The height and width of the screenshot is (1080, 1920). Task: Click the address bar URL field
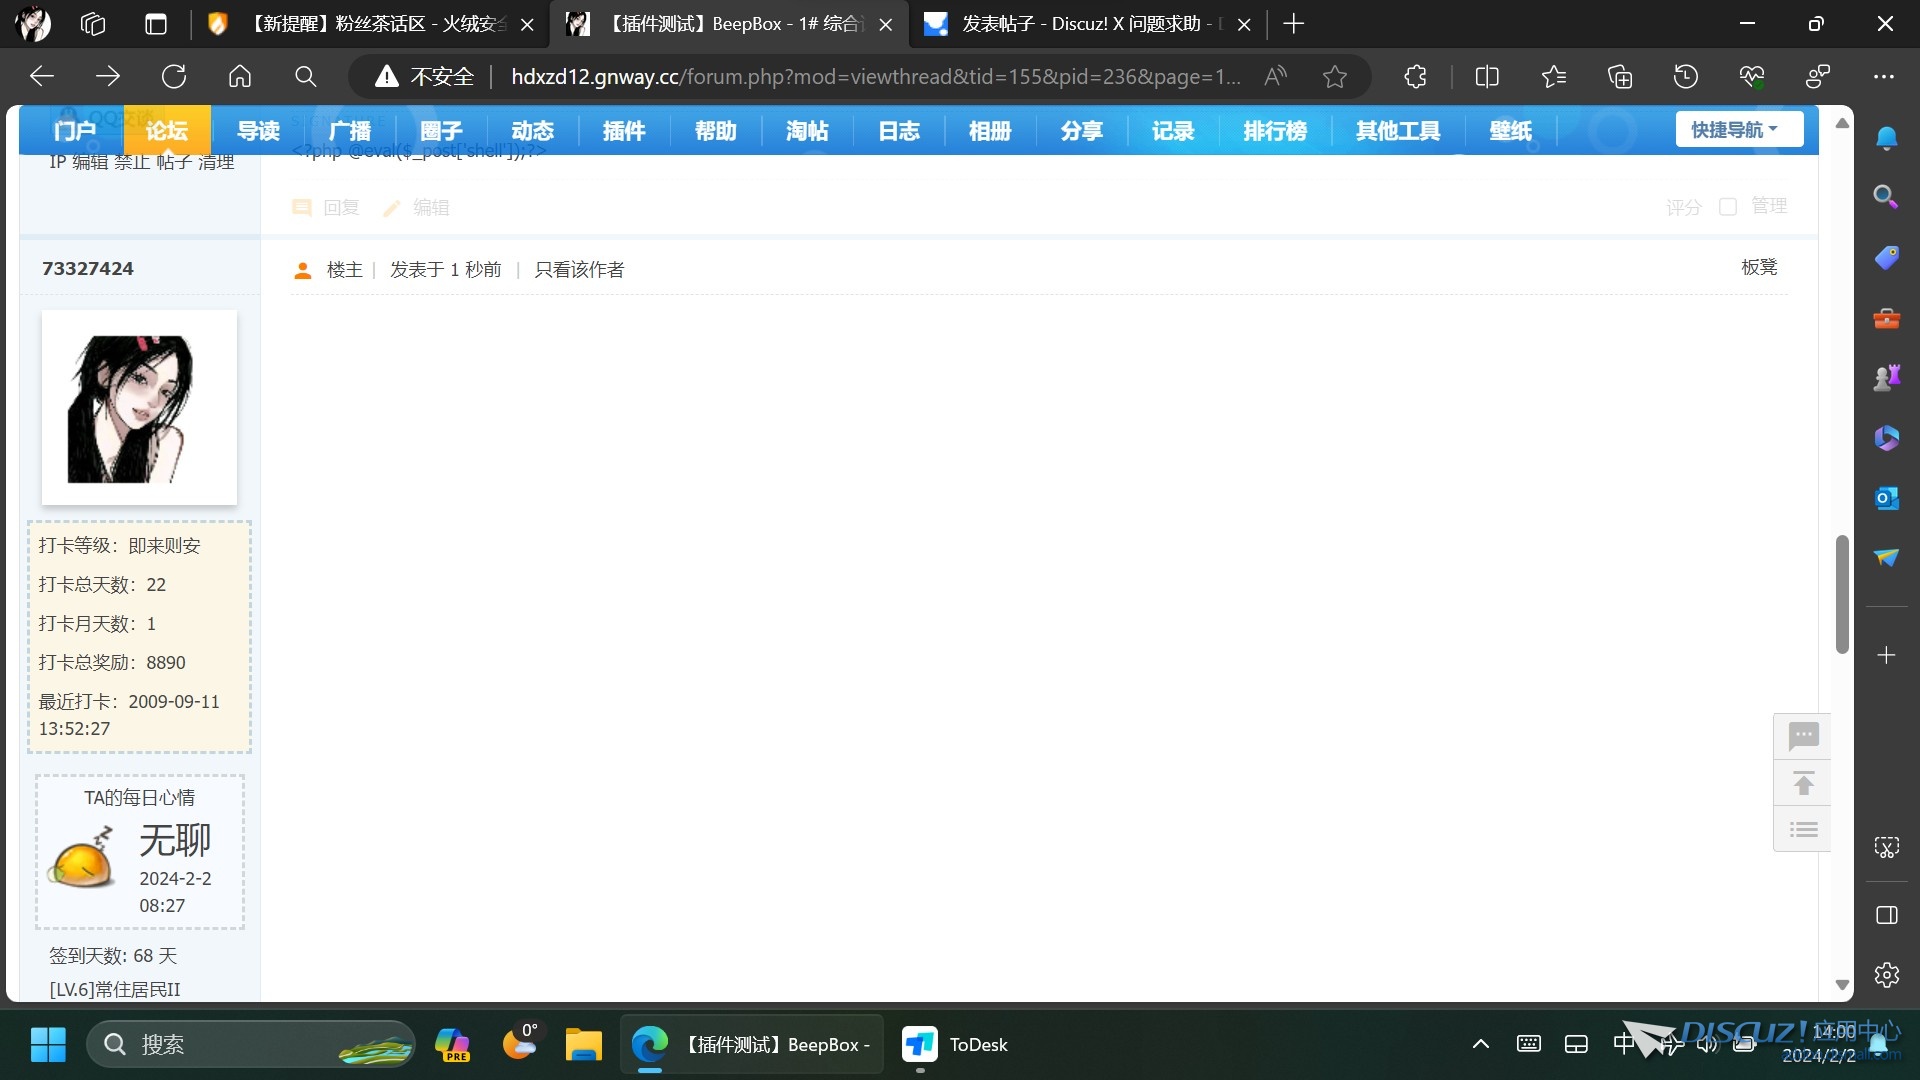[875, 77]
